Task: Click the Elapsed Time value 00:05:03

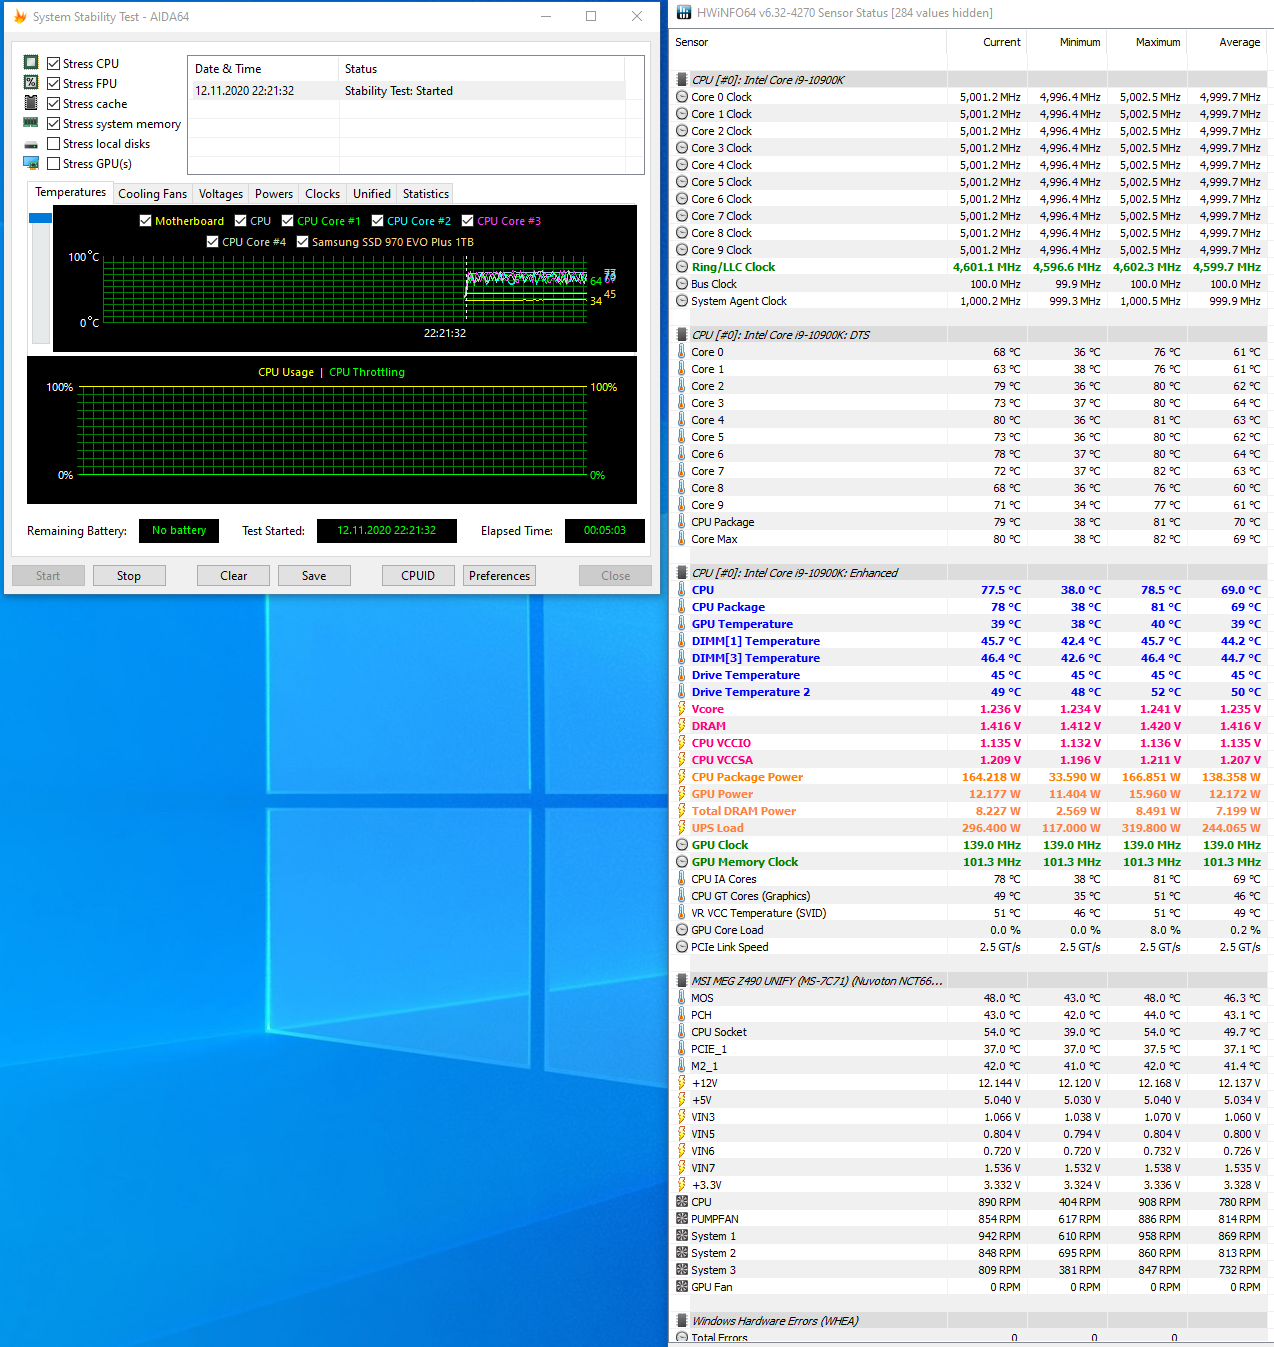Action: click(x=605, y=531)
